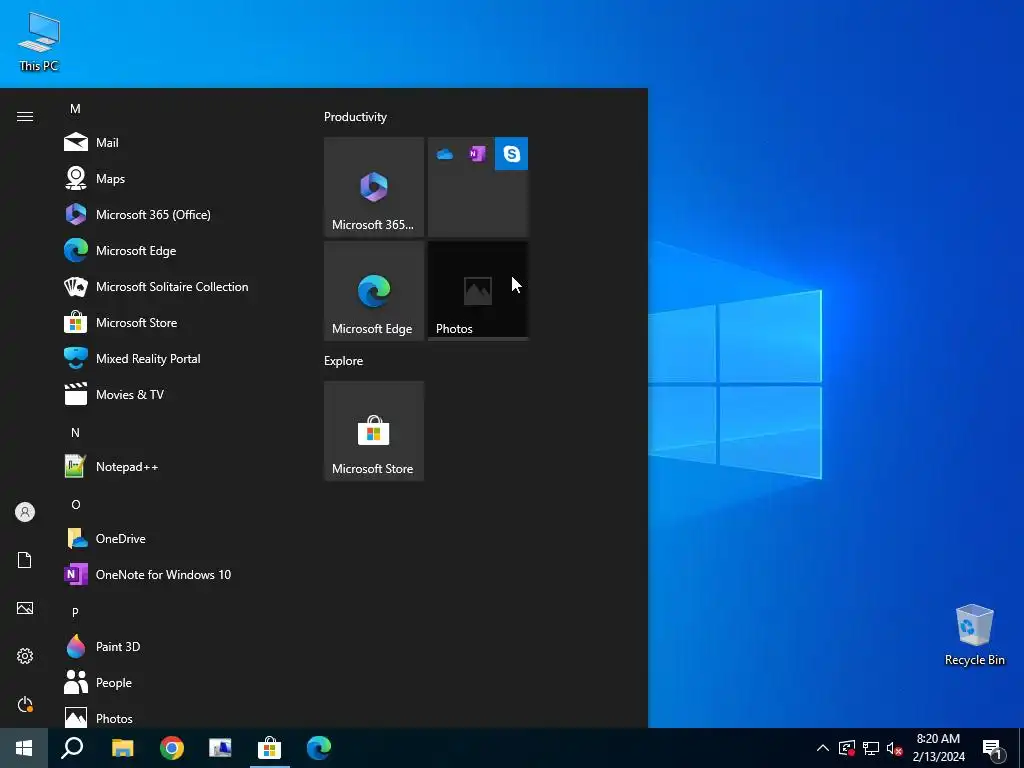This screenshot has width=1024, height=768.
Task: Open Paint 3D
Action: tap(174, 646)
